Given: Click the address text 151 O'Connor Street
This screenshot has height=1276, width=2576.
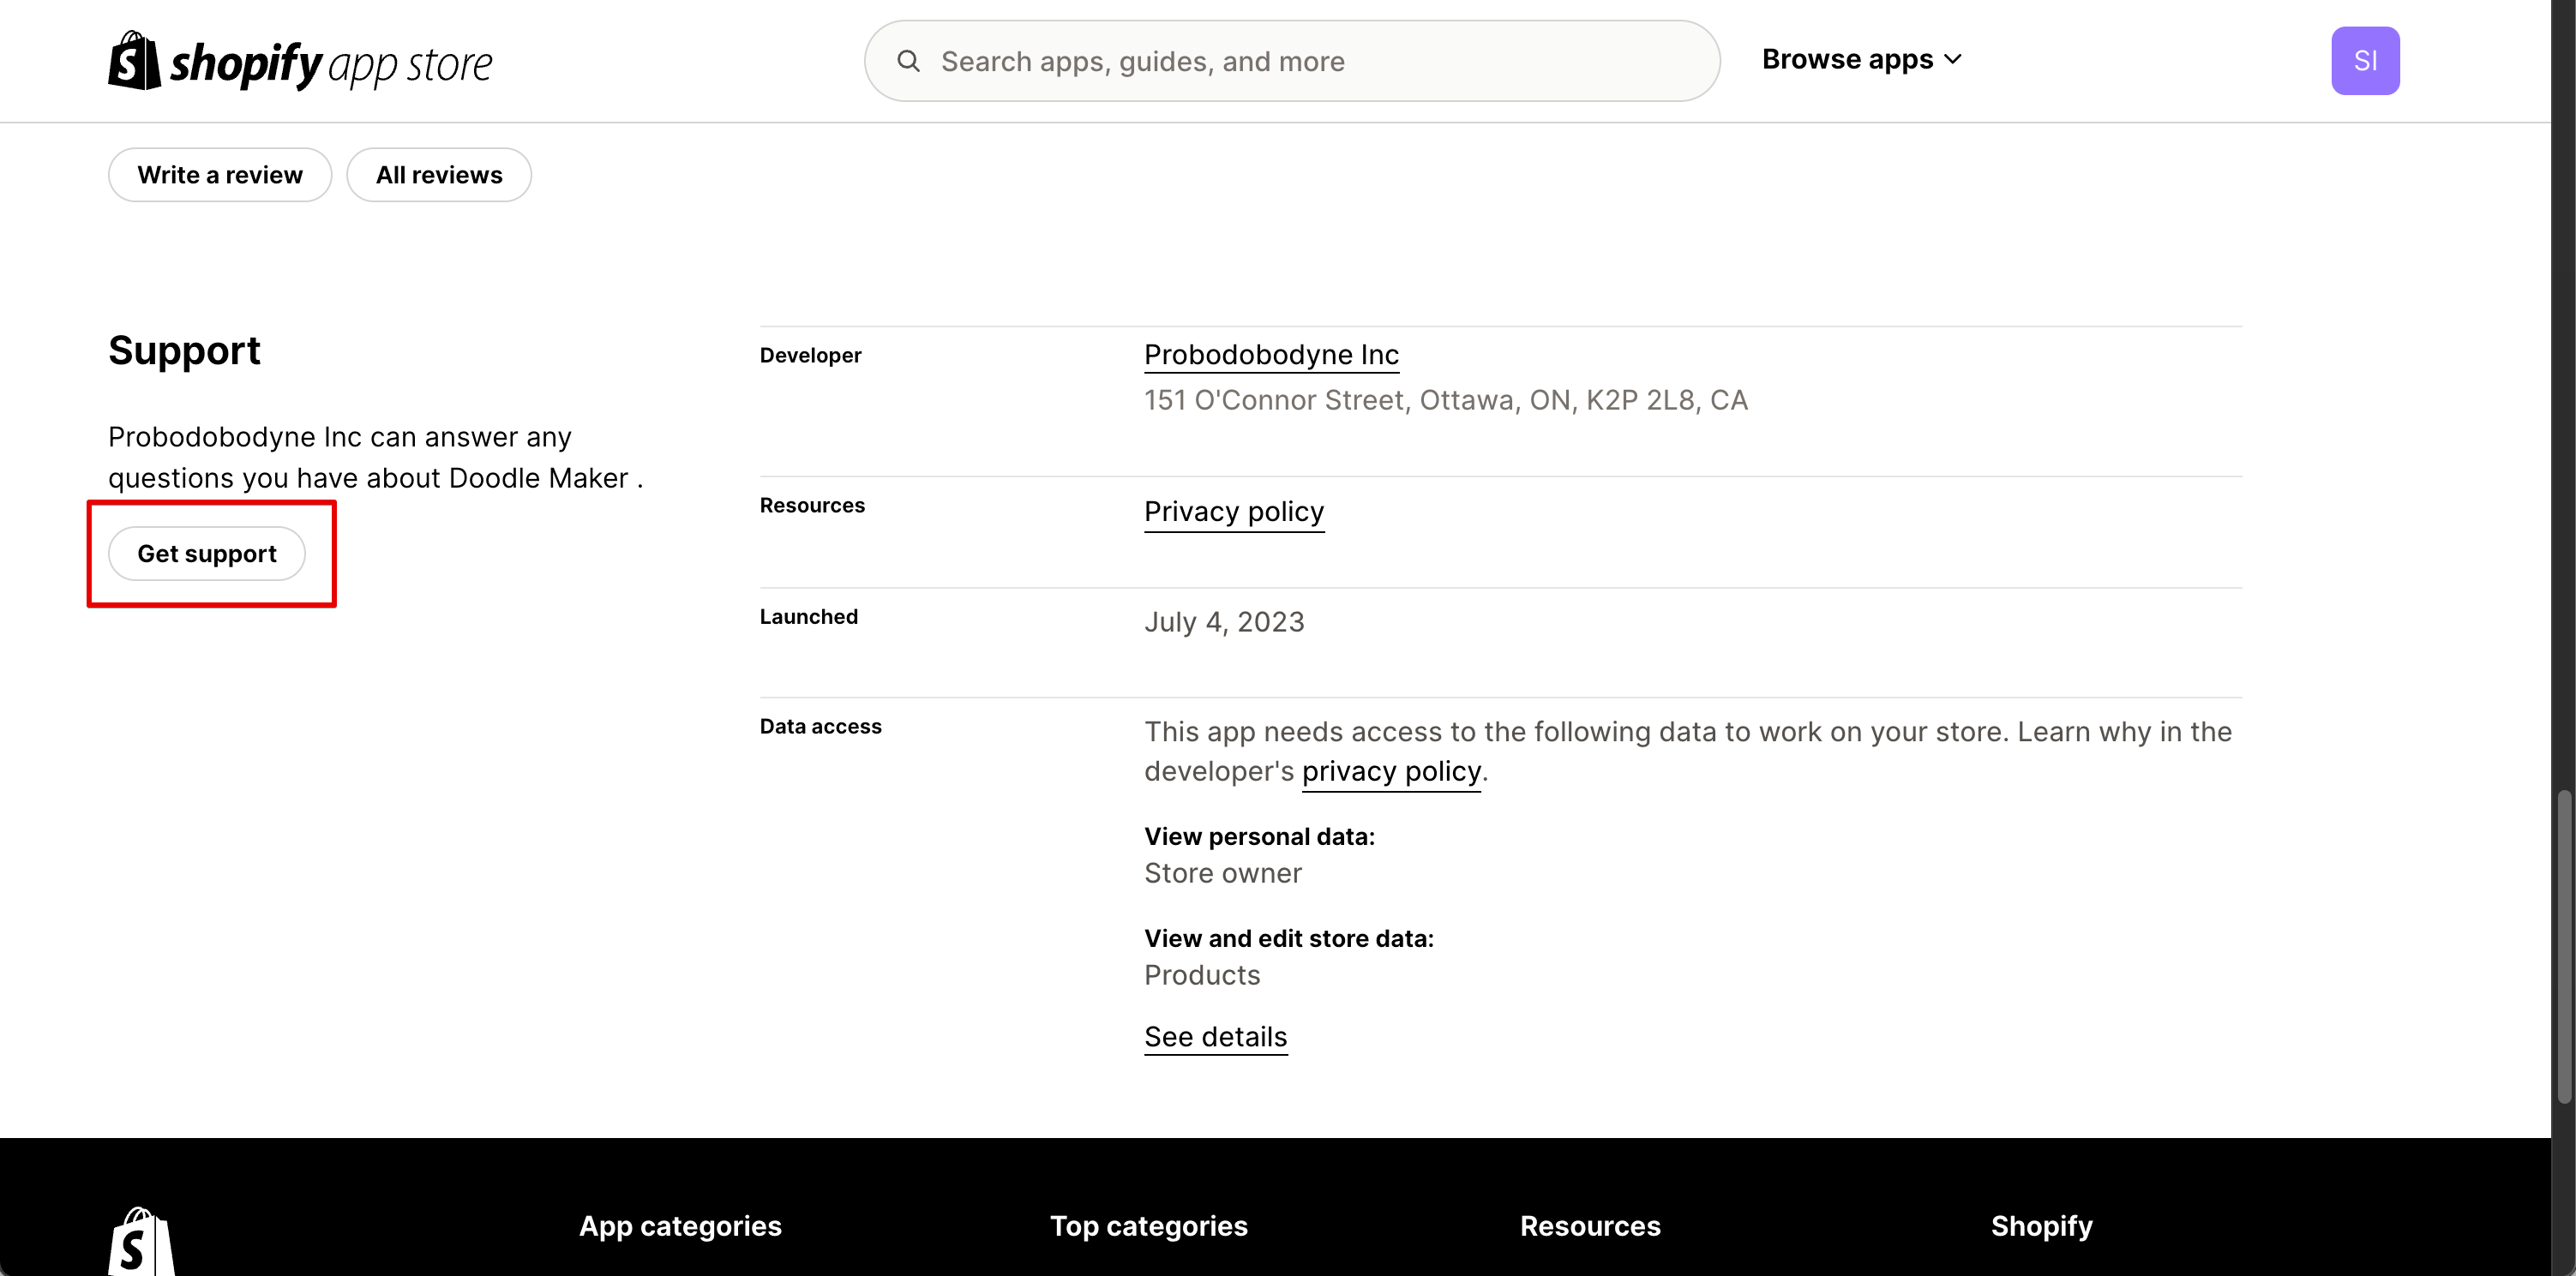Looking at the screenshot, I should click(x=1445, y=401).
